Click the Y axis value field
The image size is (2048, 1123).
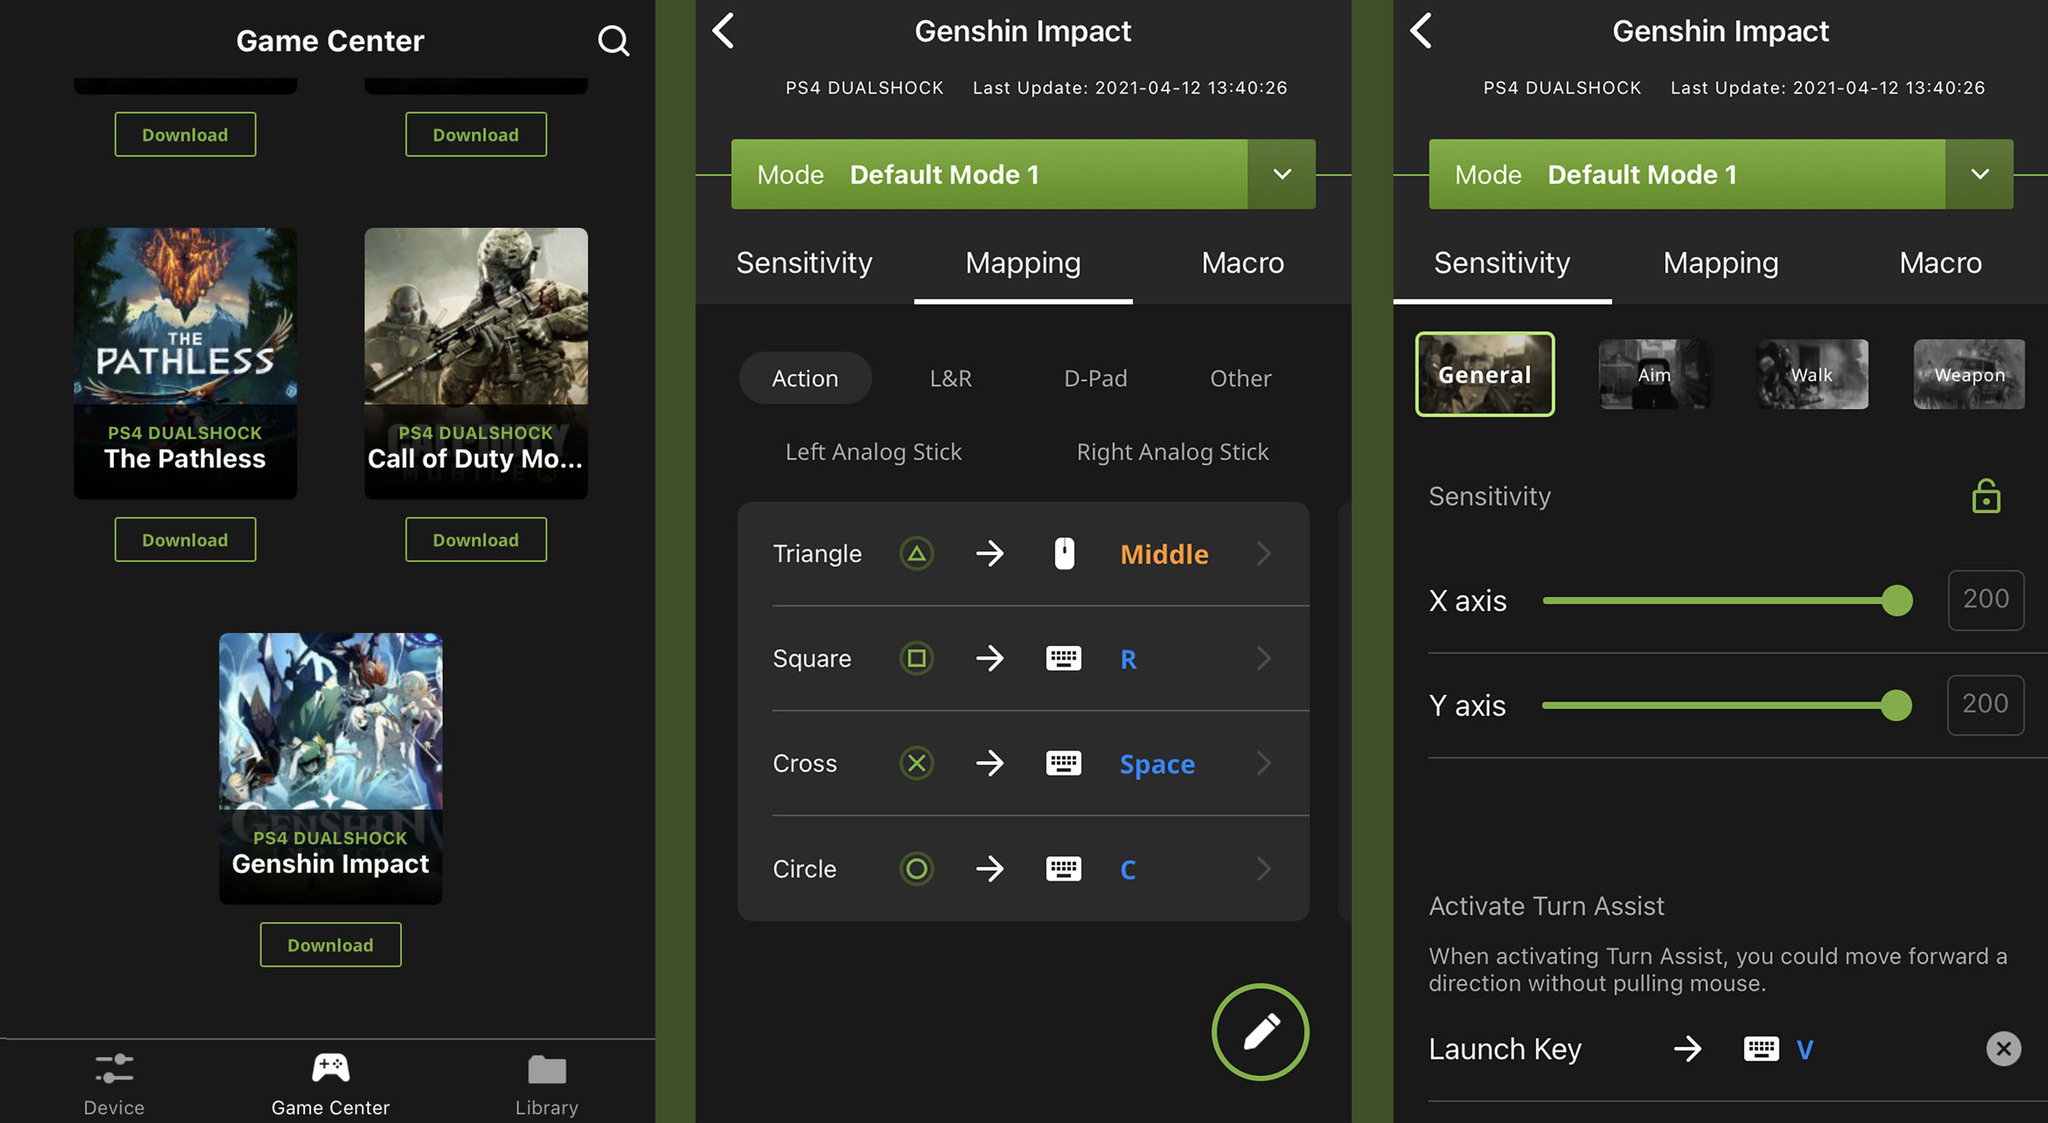coord(1985,705)
